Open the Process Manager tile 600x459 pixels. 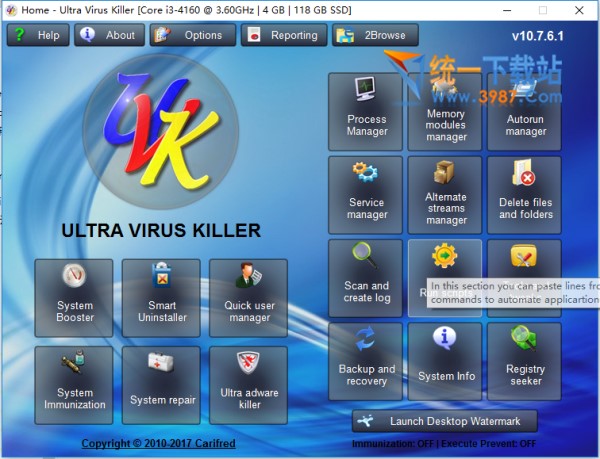tap(365, 112)
